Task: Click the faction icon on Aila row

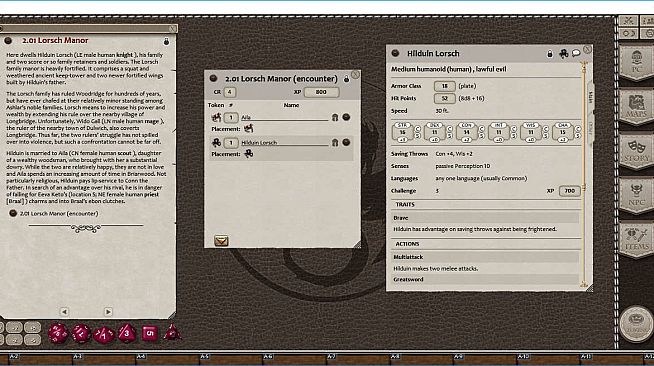Action: tap(335, 118)
